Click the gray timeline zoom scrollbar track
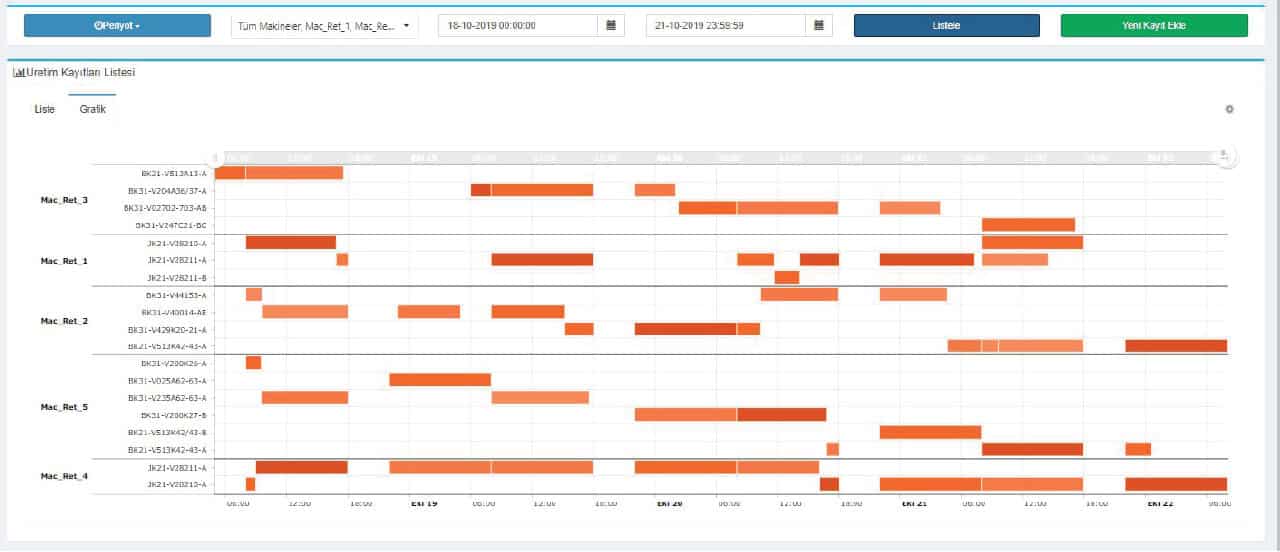Image resolution: width=1280 pixels, height=552 pixels. [x=700, y=158]
